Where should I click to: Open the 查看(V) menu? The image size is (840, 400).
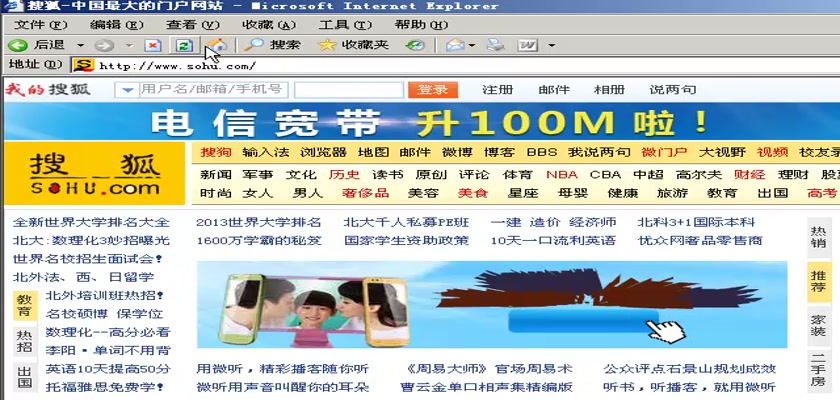[x=193, y=25]
